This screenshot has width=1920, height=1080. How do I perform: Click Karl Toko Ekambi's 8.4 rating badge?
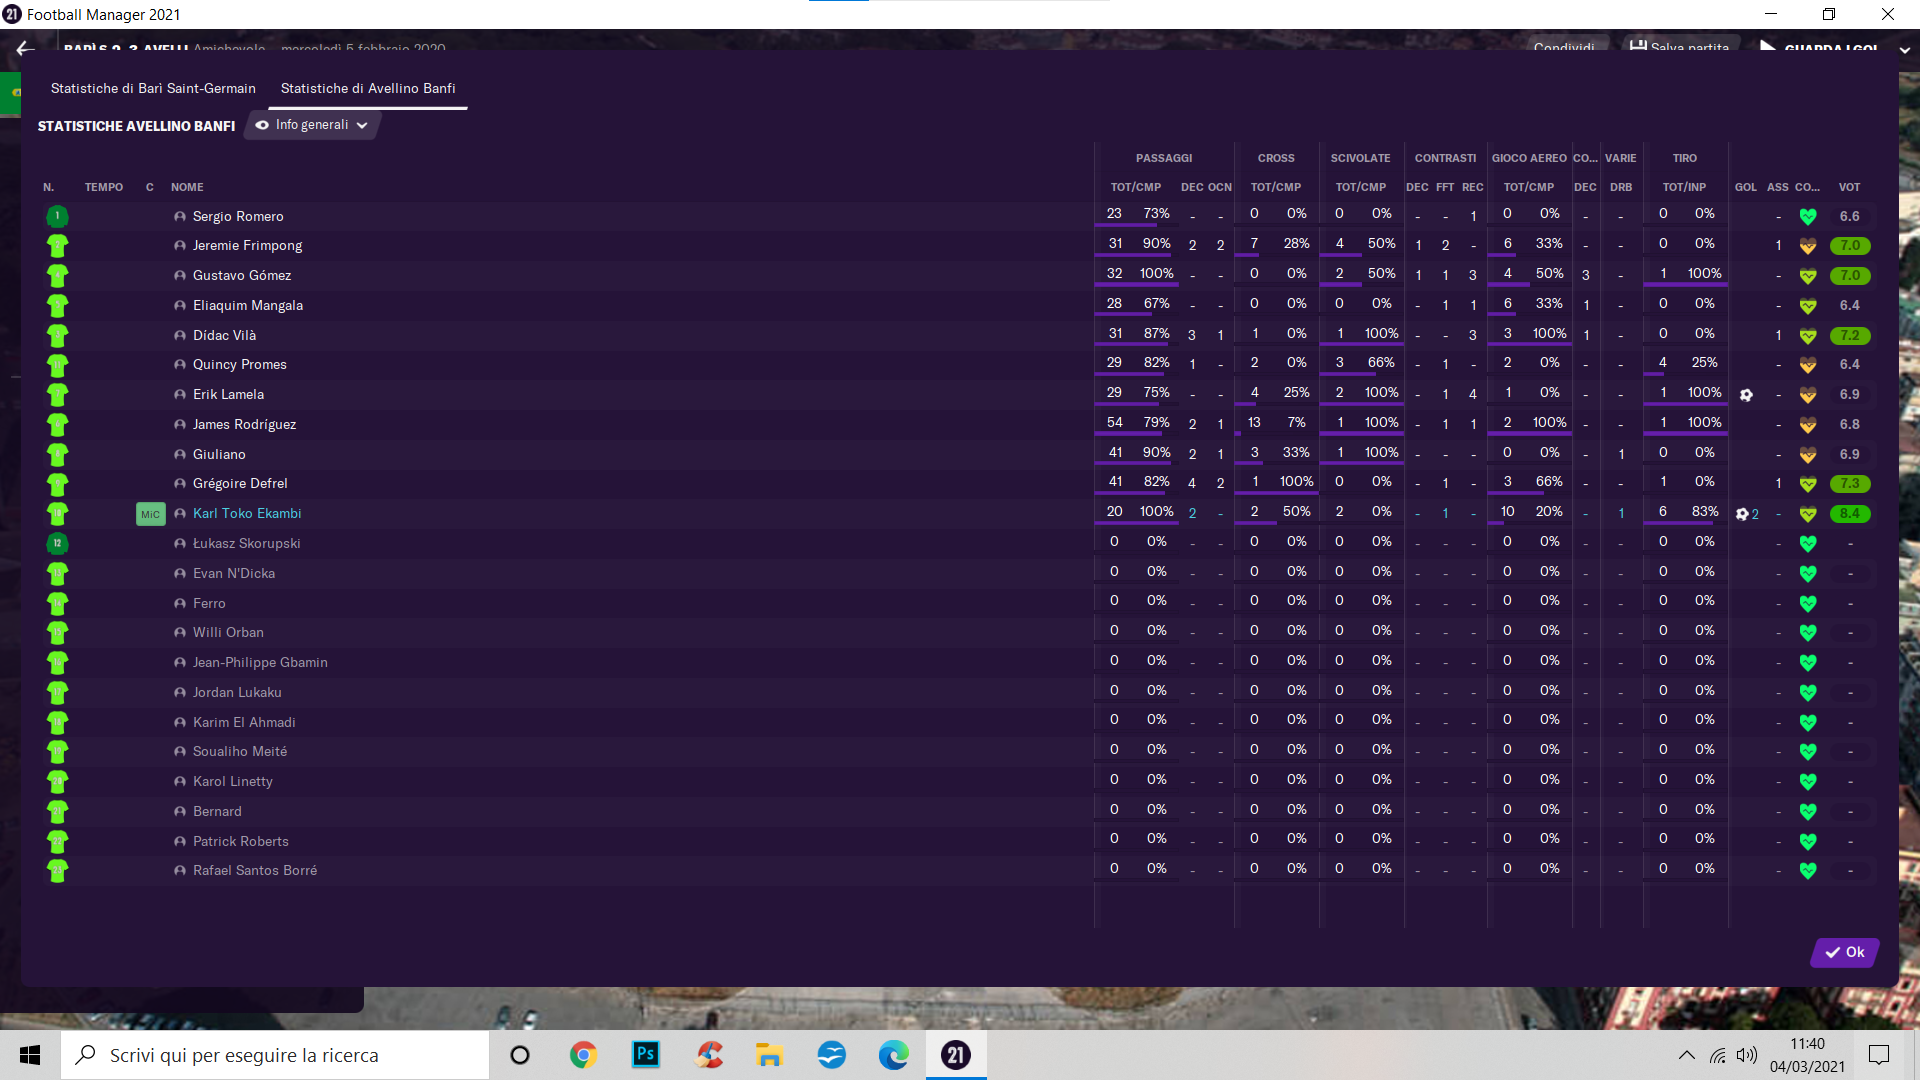tap(1849, 514)
